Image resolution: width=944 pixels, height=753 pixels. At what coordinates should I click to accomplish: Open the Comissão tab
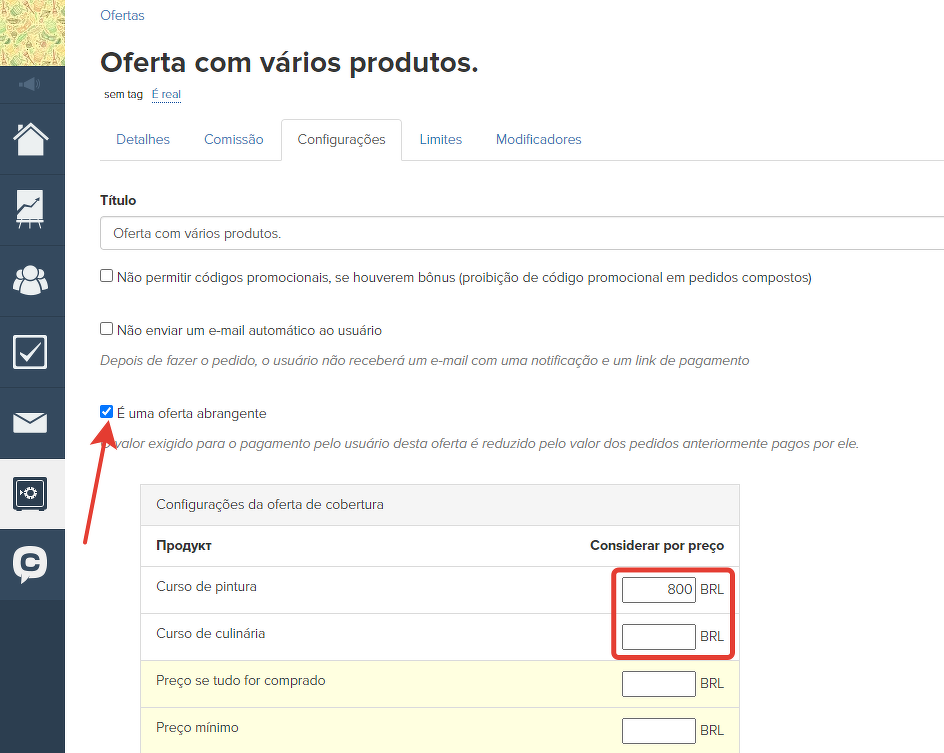click(234, 140)
